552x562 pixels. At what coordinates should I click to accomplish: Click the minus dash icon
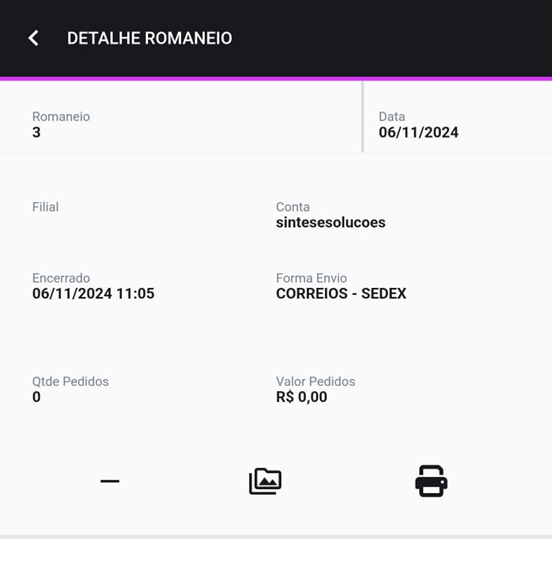(110, 481)
